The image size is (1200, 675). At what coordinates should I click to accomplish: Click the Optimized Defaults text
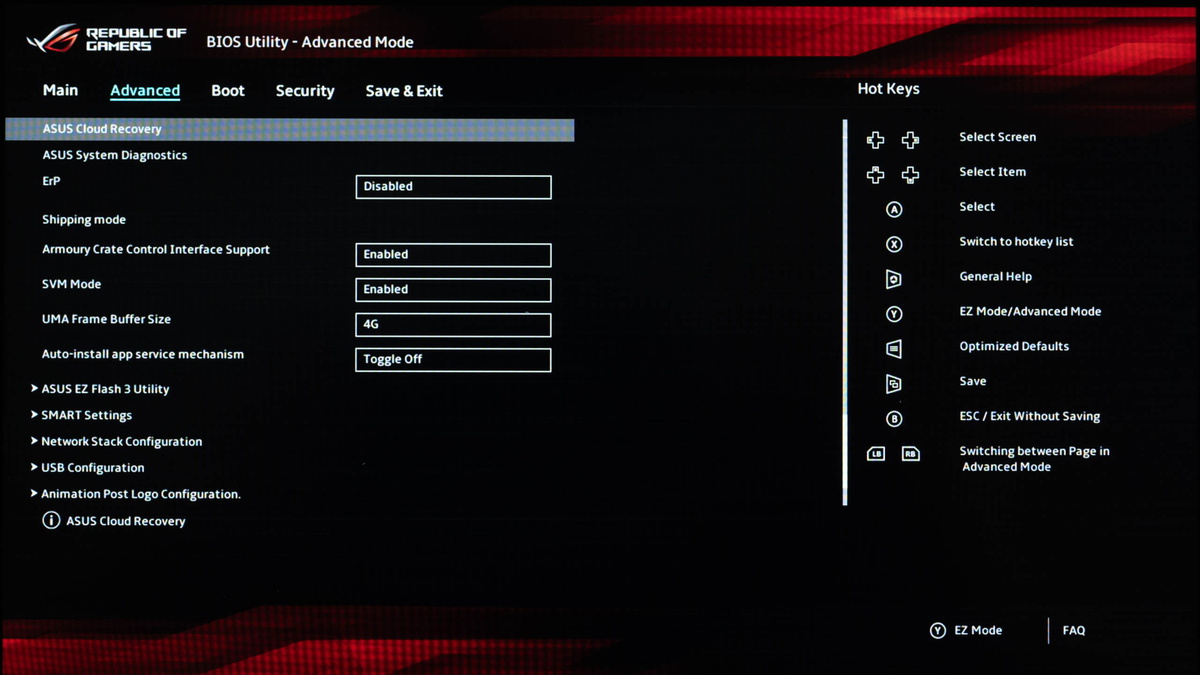pyautogui.click(x=1014, y=347)
